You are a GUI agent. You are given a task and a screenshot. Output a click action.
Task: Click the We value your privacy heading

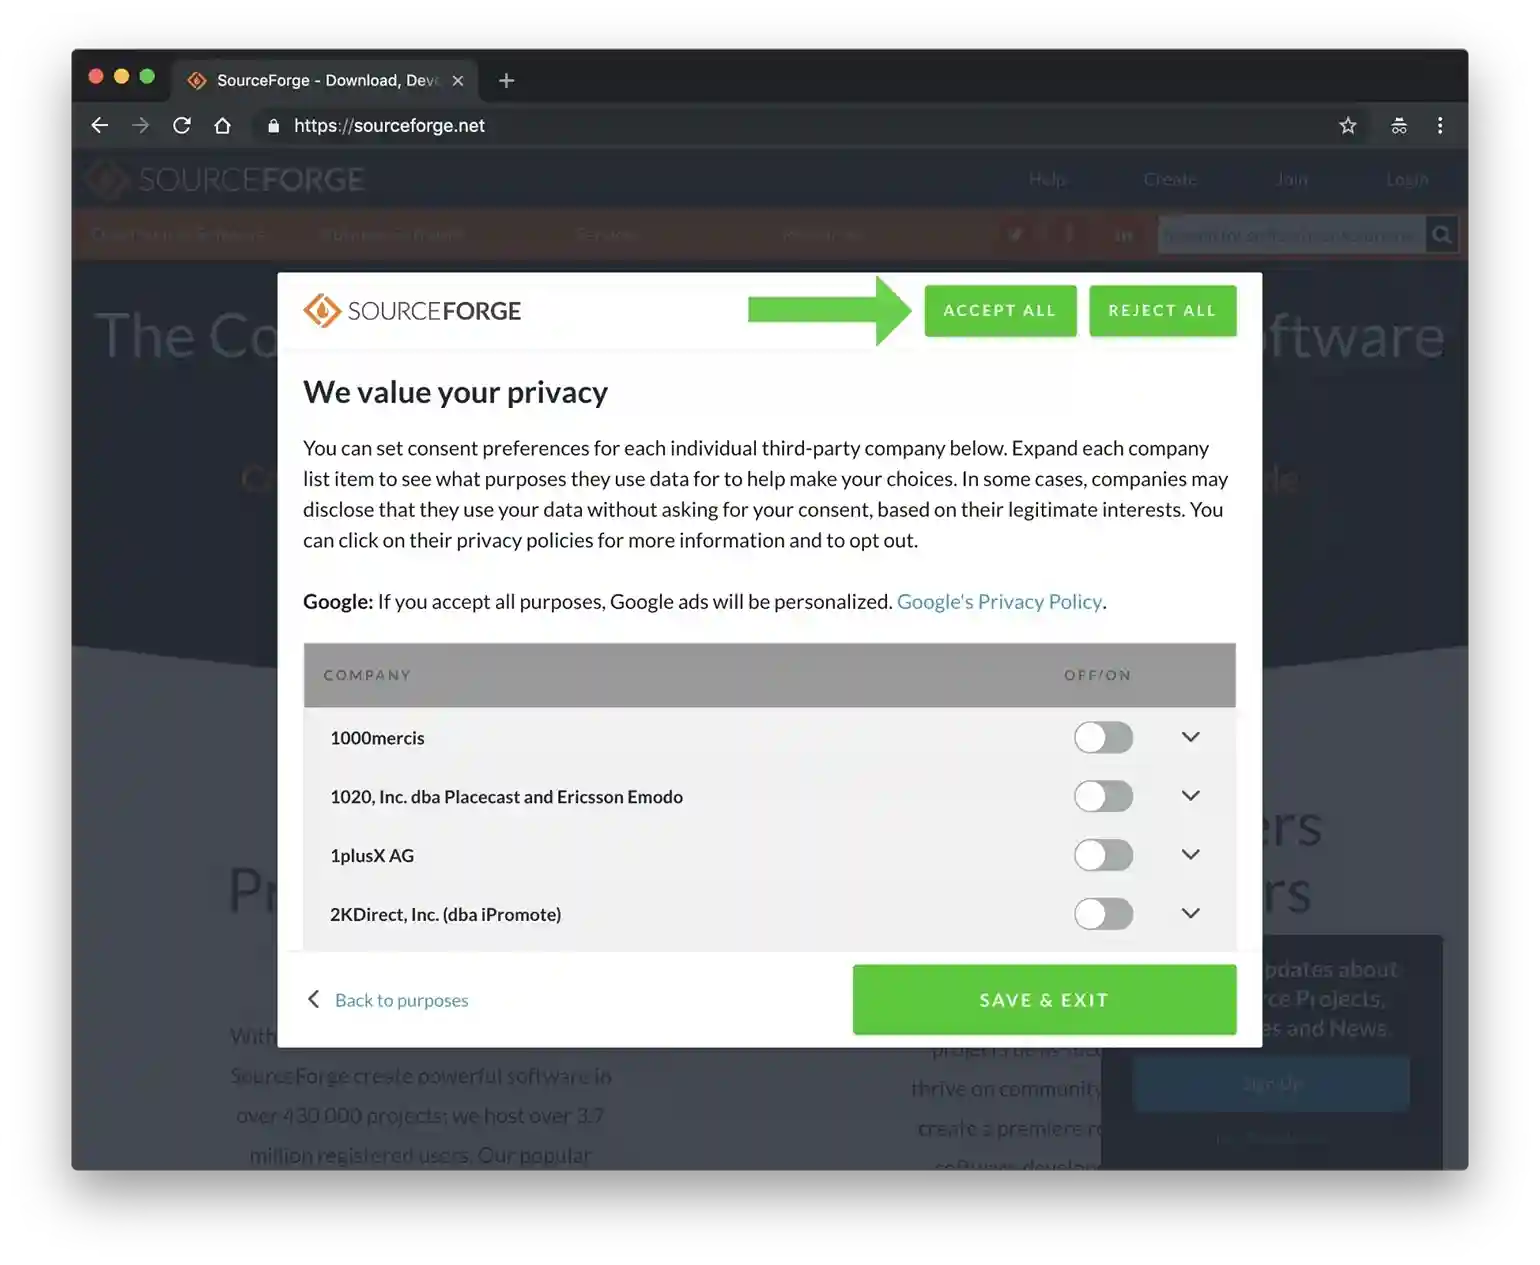[x=455, y=392]
